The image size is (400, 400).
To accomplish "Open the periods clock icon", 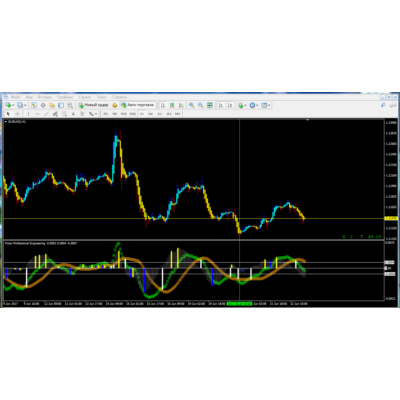I will [x=252, y=105].
